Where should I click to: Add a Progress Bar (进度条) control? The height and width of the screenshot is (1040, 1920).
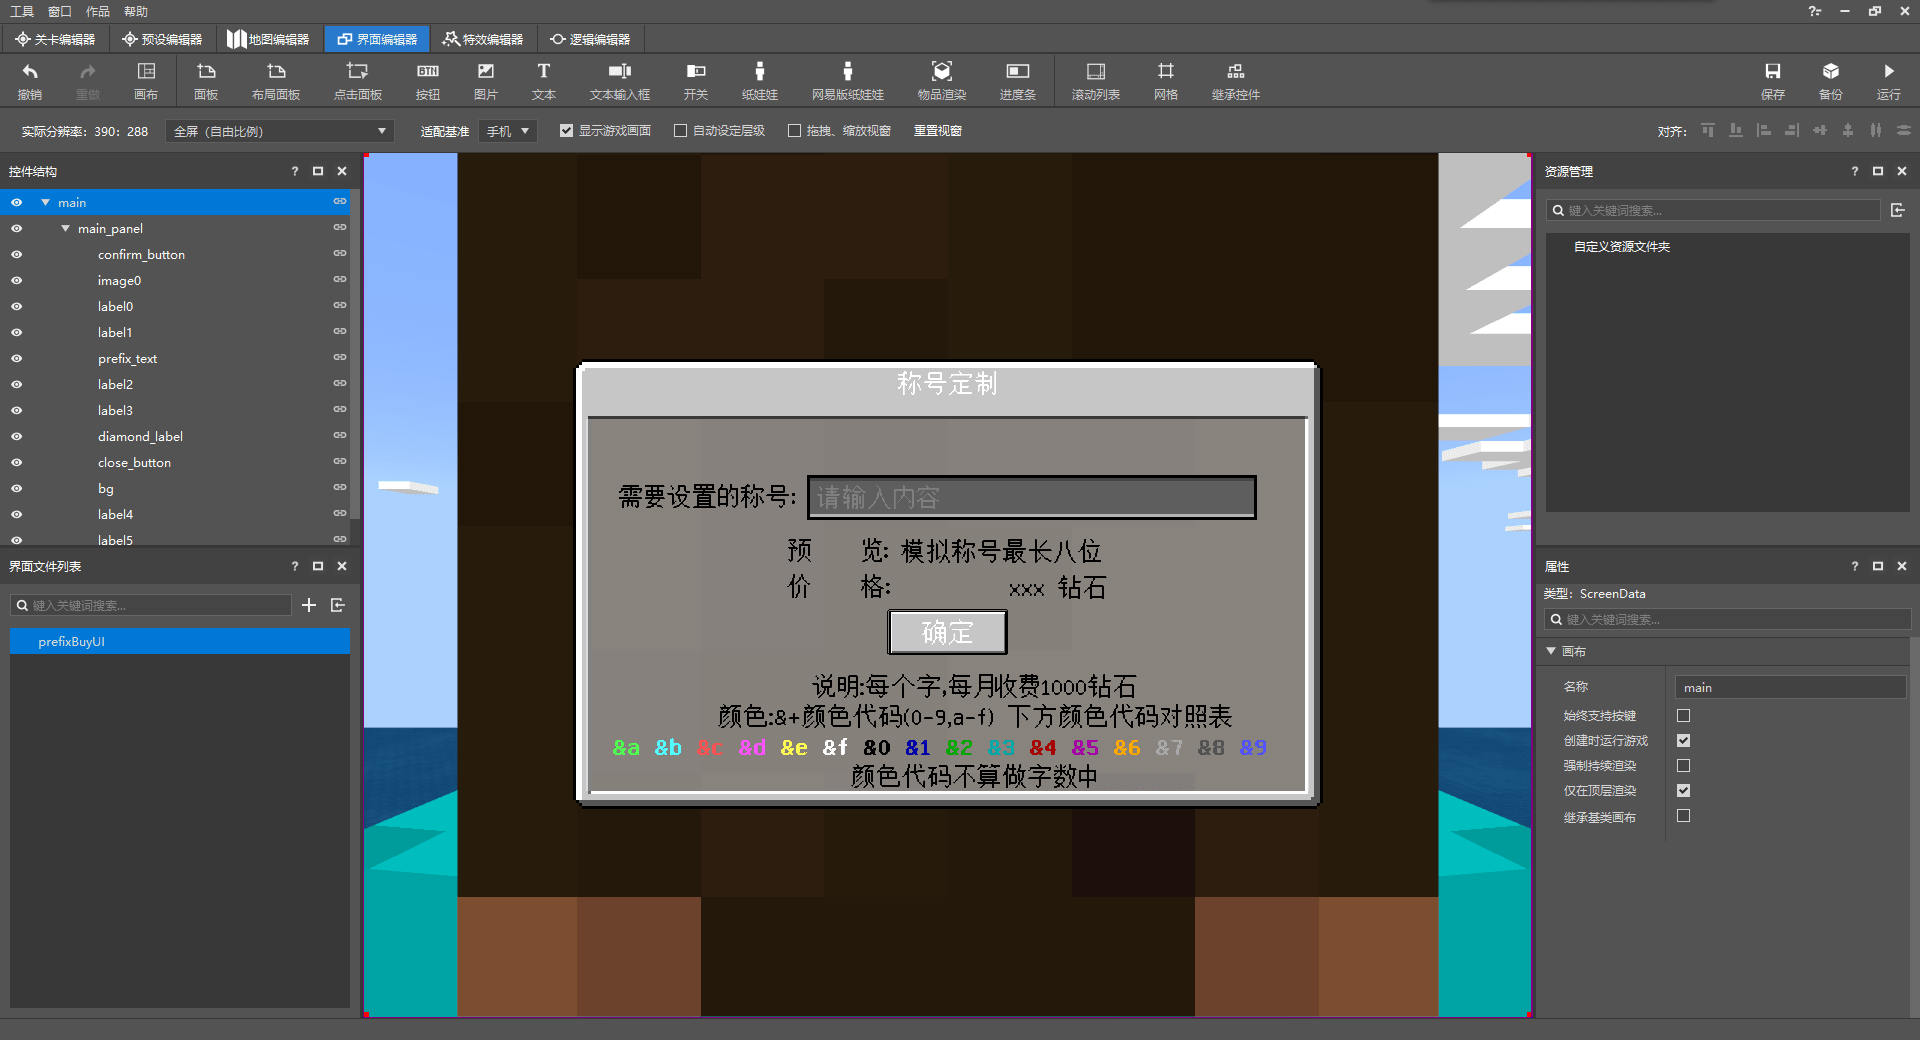pos(1017,80)
